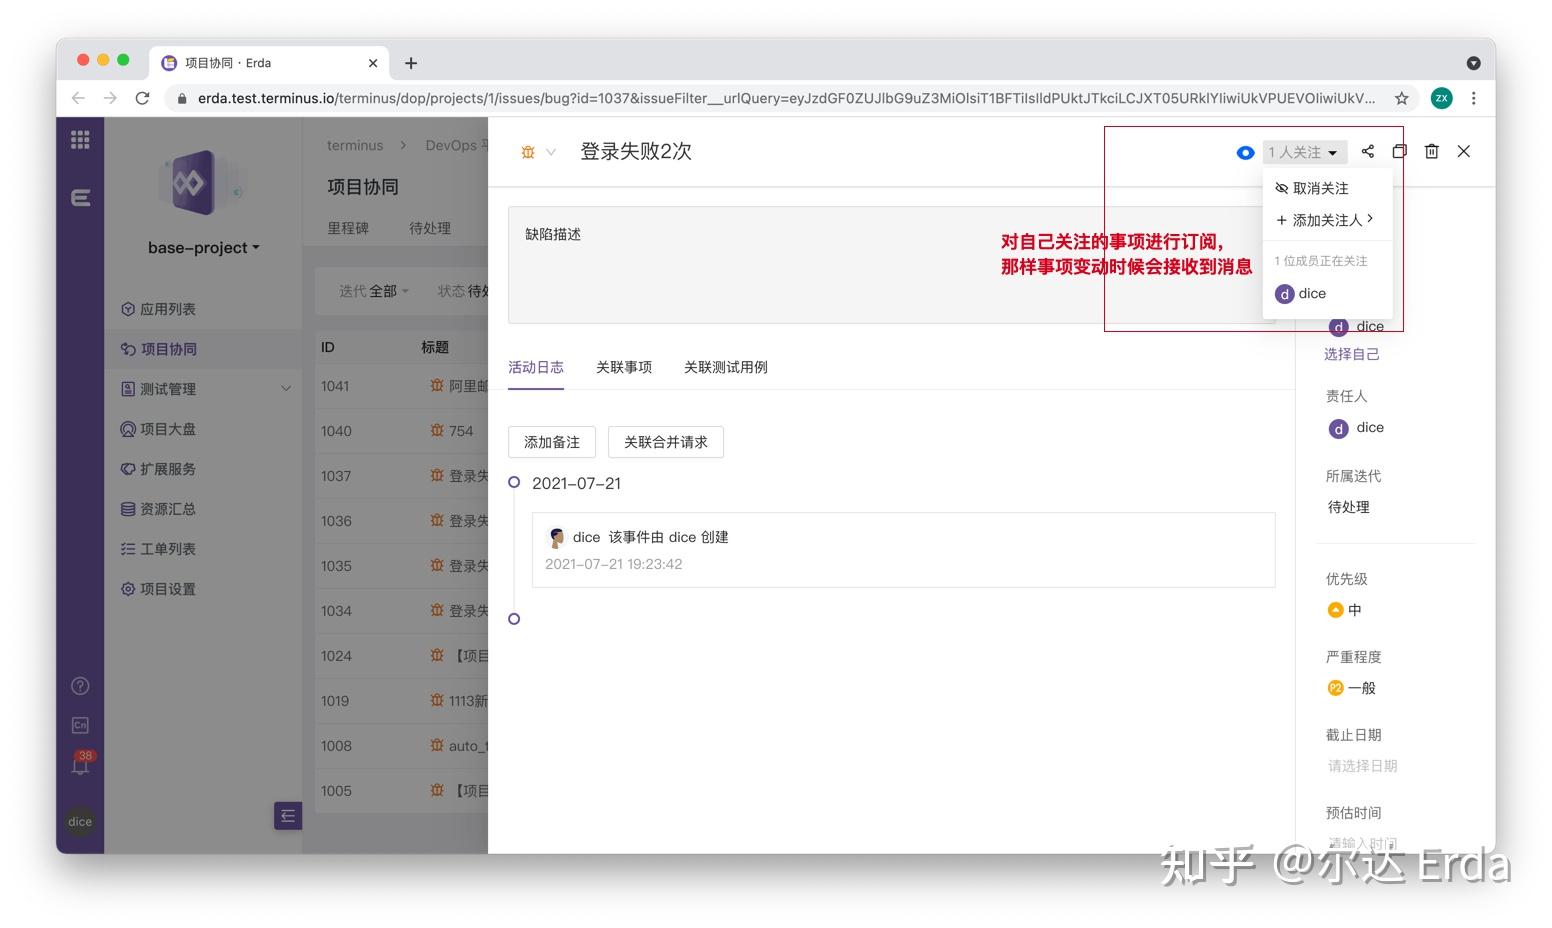
Task: Switch to the 关联事项 tab
Action: point(623,367)
